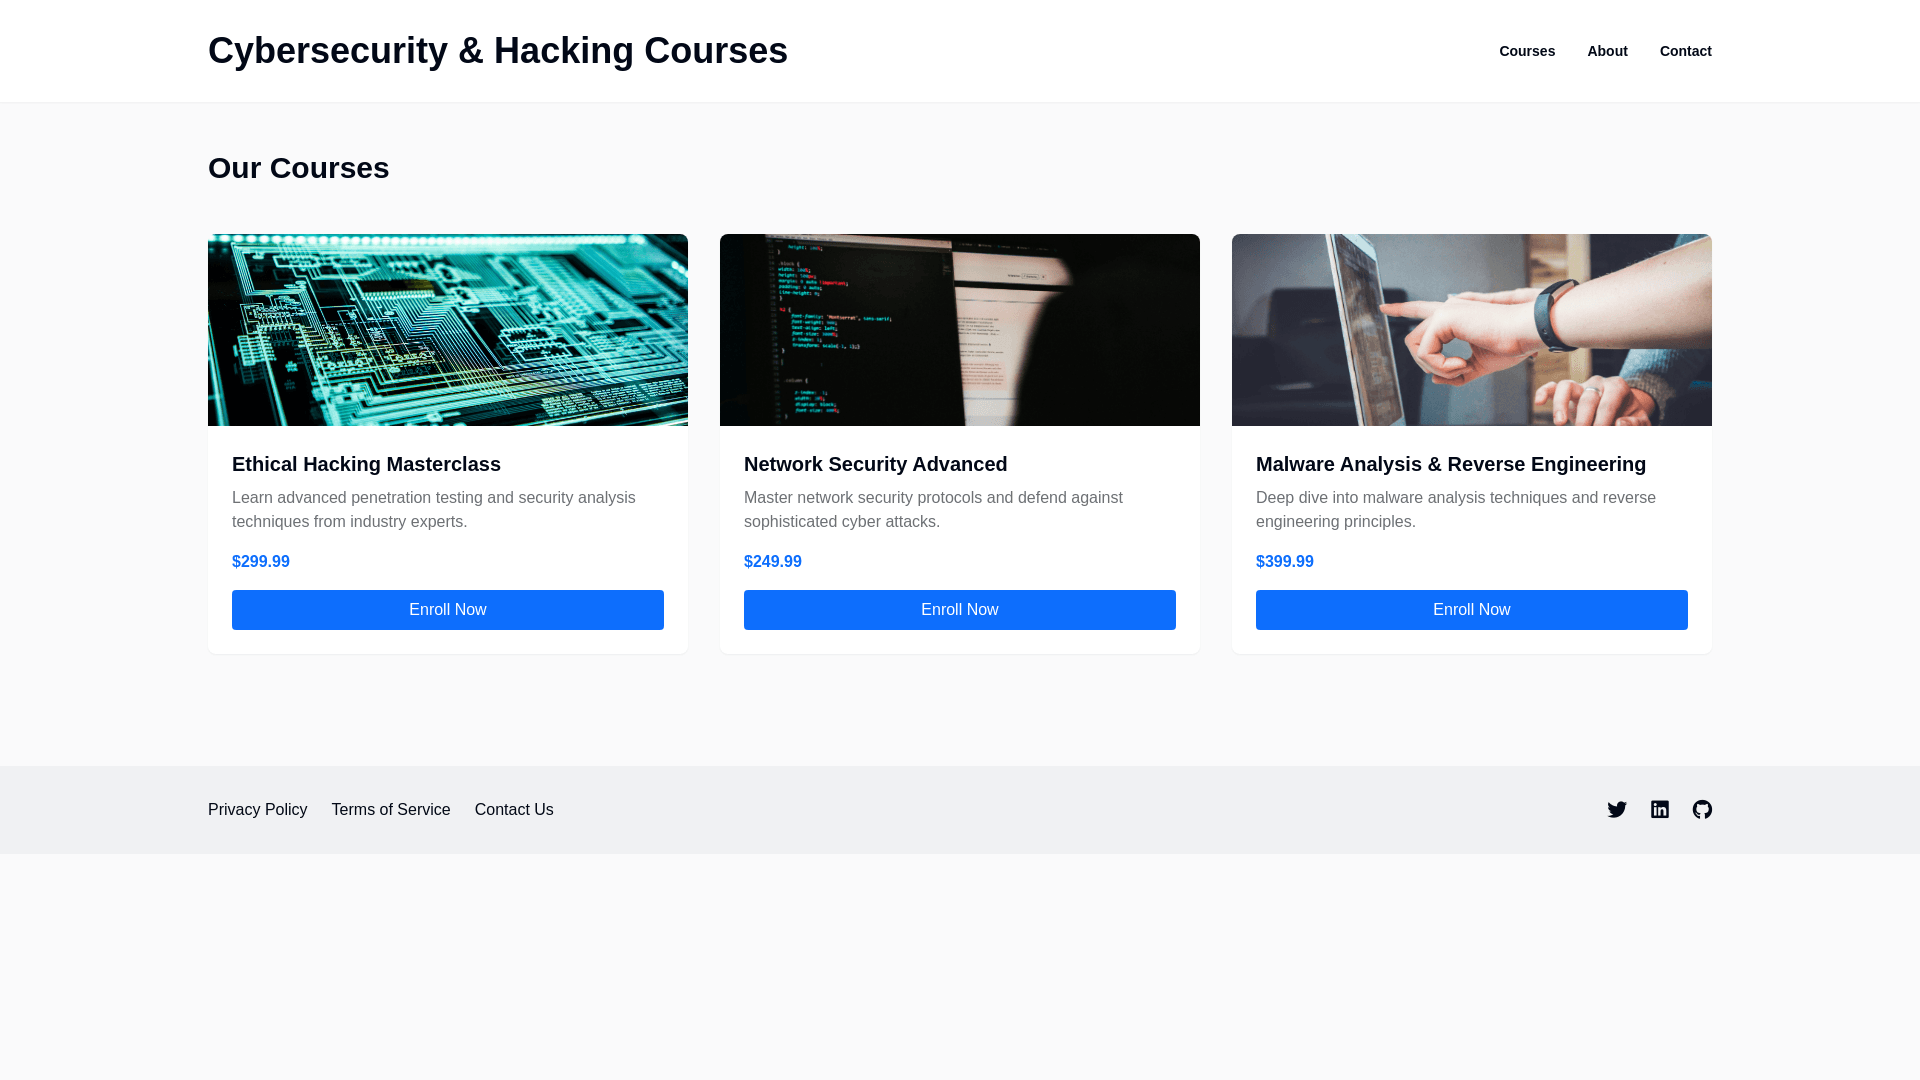Click the Cybersecurity & Hacking Courses site title
The height and width of the screenshot is (1080, 1920).
(x=498, y=51)
